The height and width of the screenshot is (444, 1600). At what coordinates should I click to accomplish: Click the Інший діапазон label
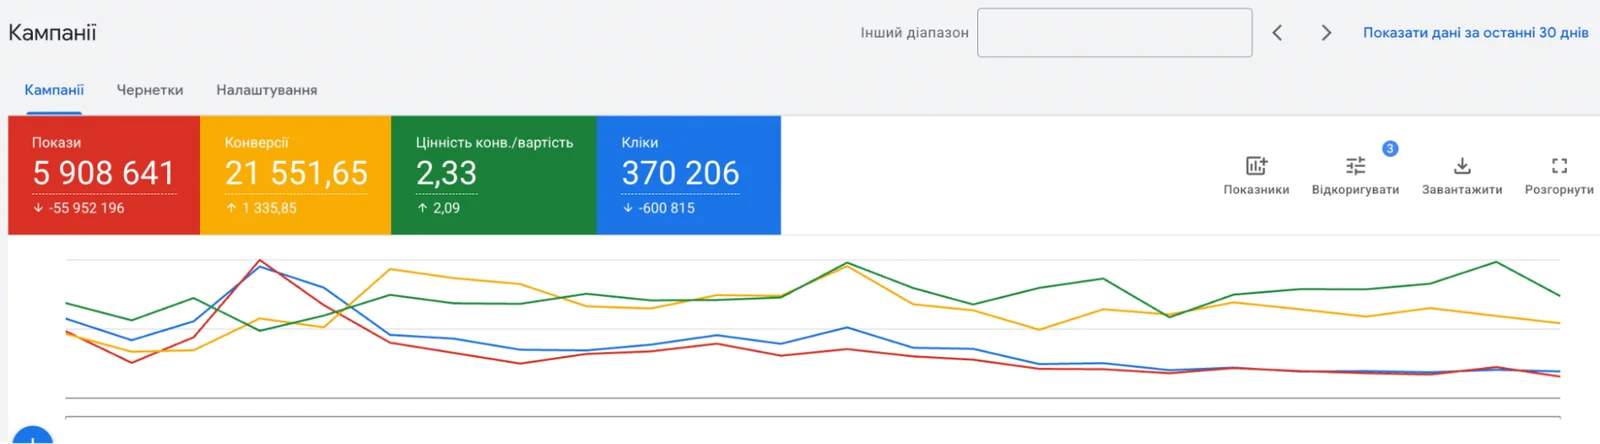click(914, 33)
